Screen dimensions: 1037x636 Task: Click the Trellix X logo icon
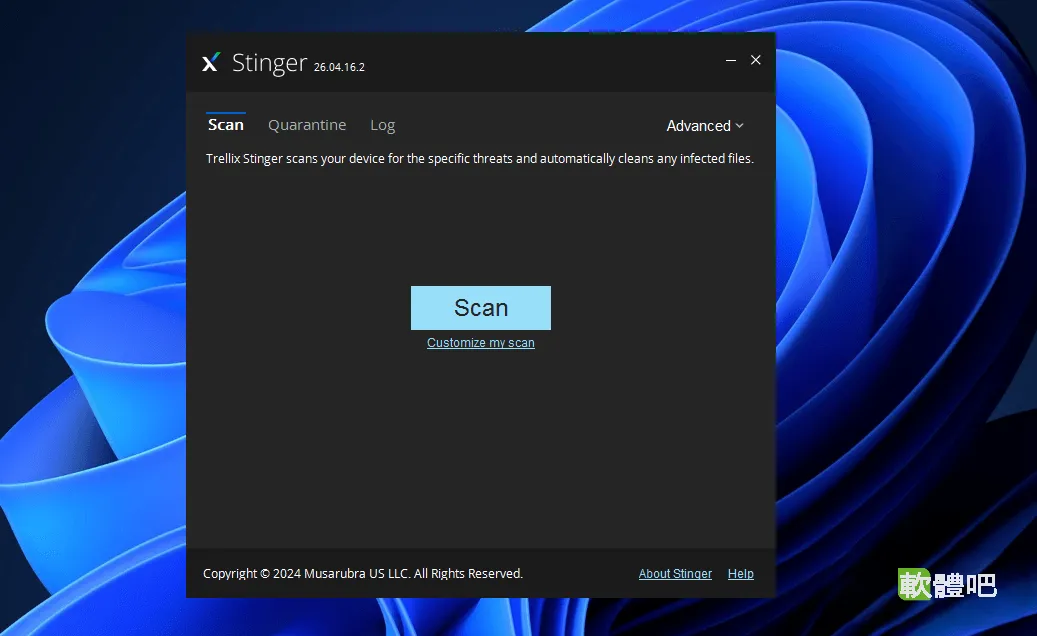pos(211,62)
